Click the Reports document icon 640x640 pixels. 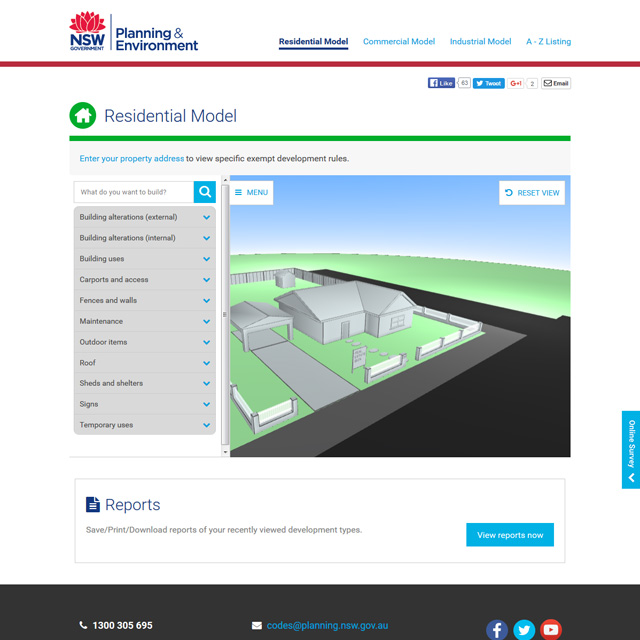click(93, 504)
